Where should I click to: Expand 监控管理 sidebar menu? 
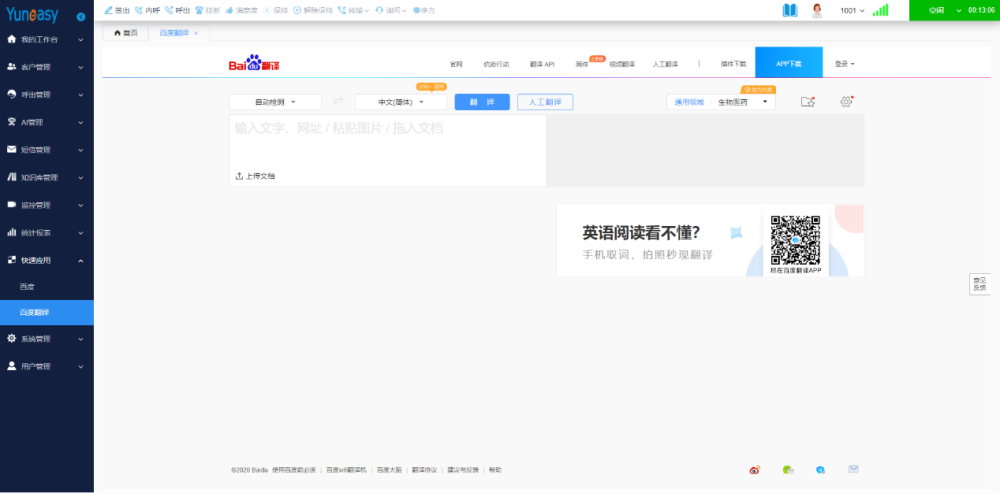[x=47, y=205]
